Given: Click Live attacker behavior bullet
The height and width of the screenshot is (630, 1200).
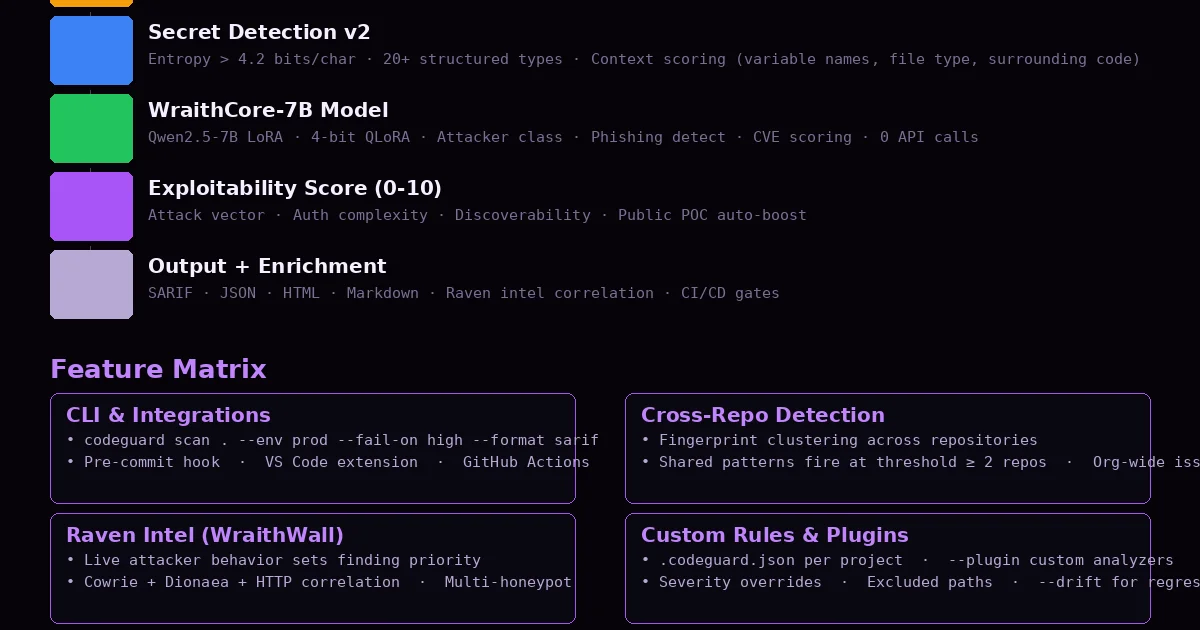Looking at the screenshot, I should 273,560.
